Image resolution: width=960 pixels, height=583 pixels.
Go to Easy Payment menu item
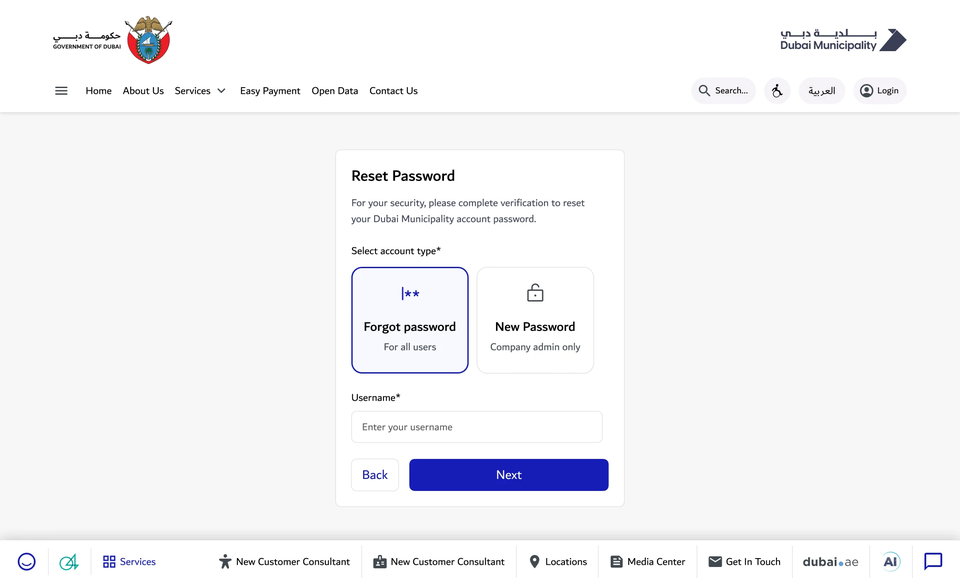[270, 91]
